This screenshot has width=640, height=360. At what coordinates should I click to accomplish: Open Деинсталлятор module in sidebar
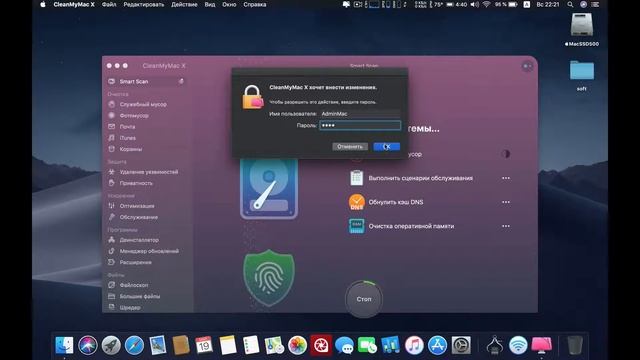(x=134, y=240)
